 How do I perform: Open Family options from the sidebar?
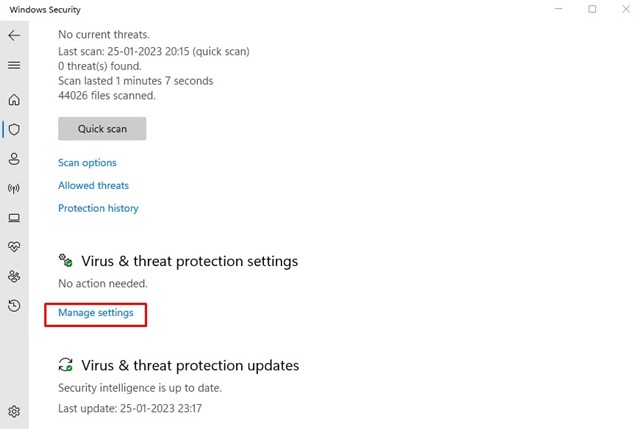[x=14, y=276]
